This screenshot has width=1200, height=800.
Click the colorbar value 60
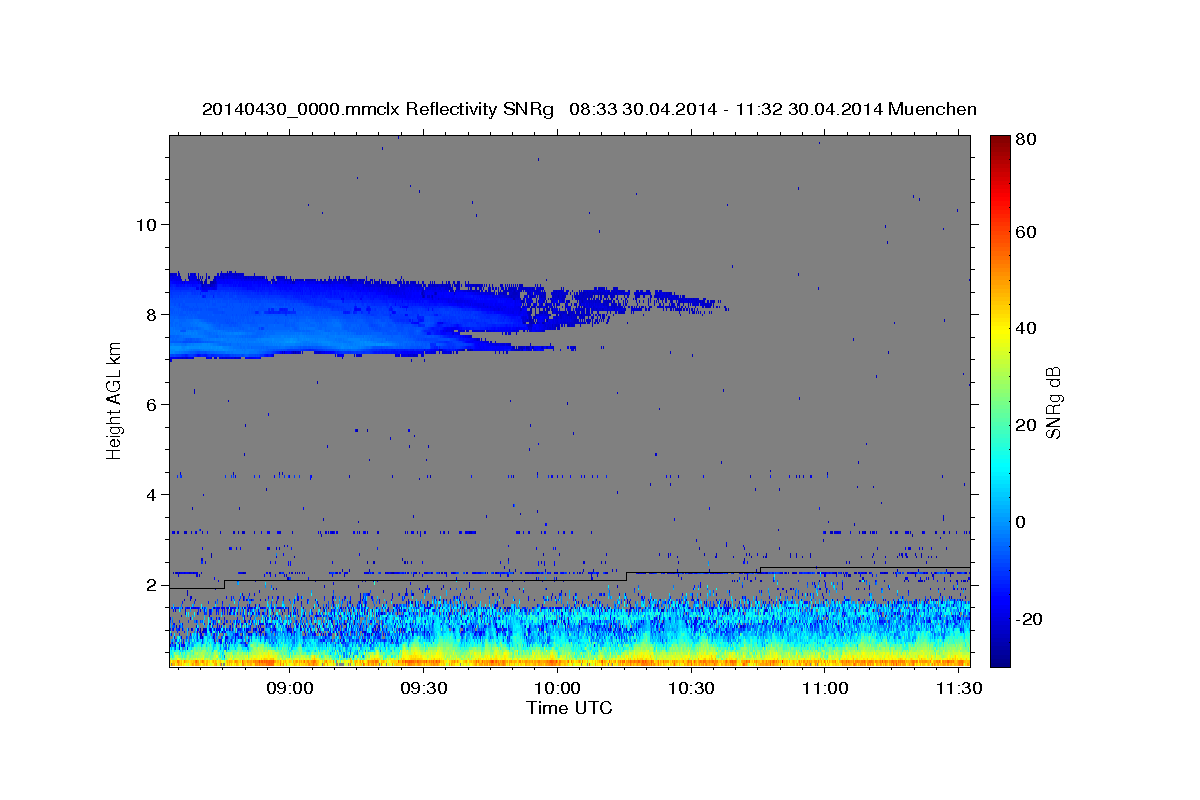coord(1025,232)
